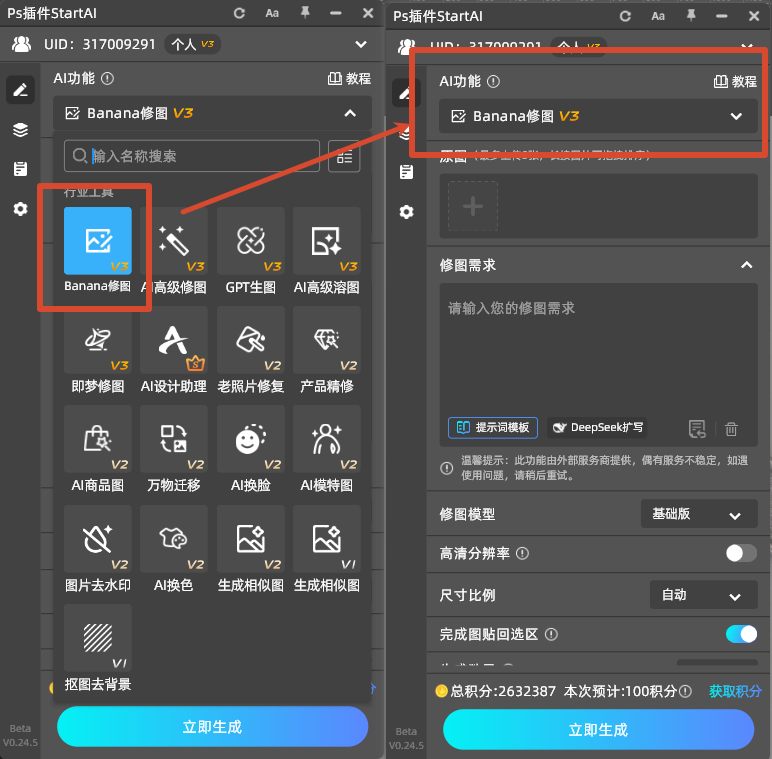
Task: Clear the prompt with the trash icon
Action: click(x=731, y=429)
